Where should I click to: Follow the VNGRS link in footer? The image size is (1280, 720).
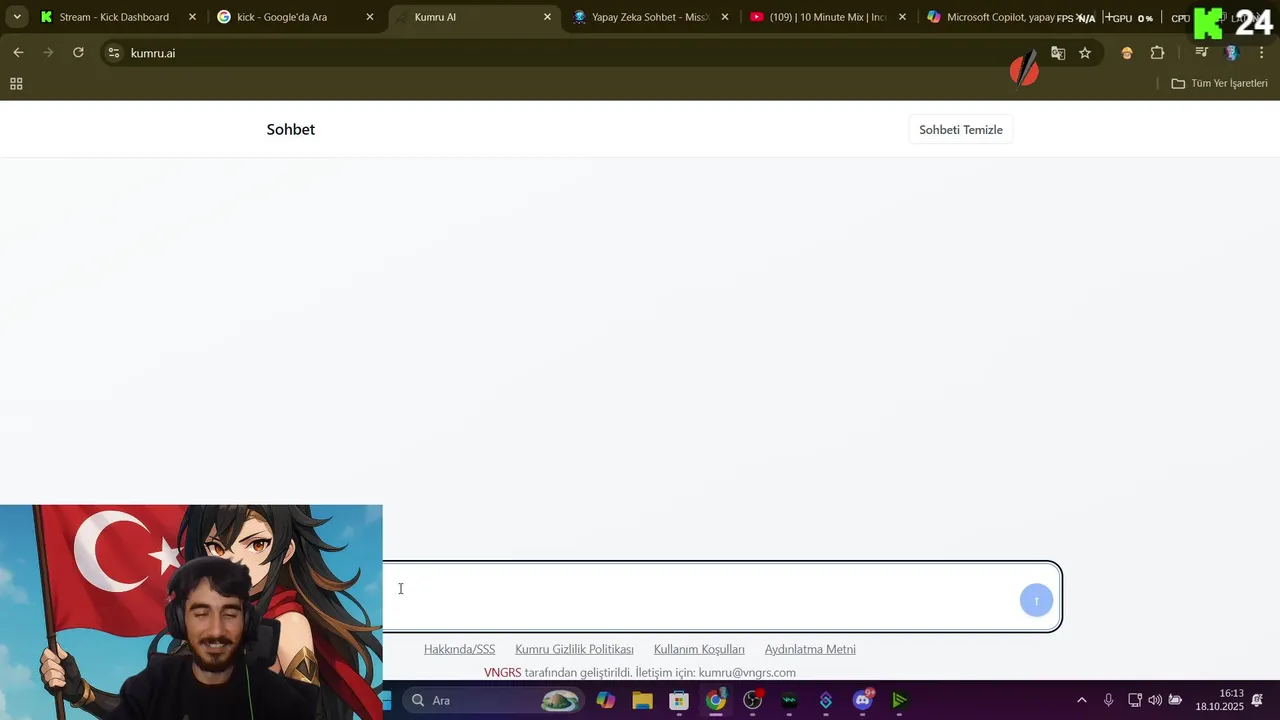pos(502,673)
